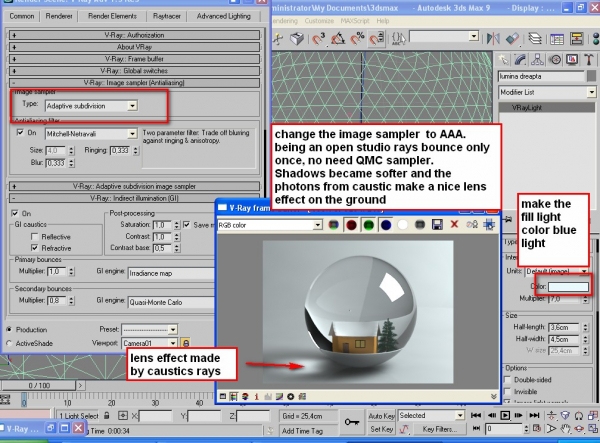Image resolution: width=600 pixels, height=443 pixels.
Task: Click the Key Filters button
Action: coord(439,429)
